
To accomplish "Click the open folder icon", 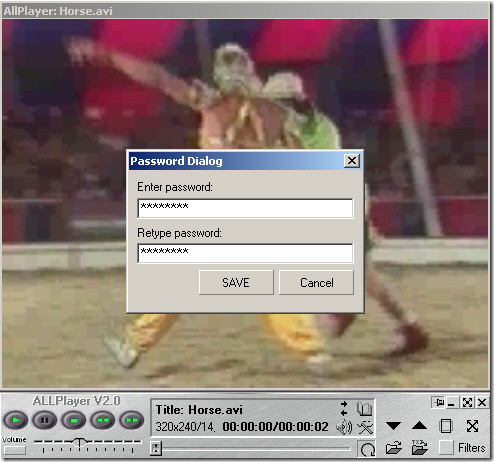I will point(394,448).
